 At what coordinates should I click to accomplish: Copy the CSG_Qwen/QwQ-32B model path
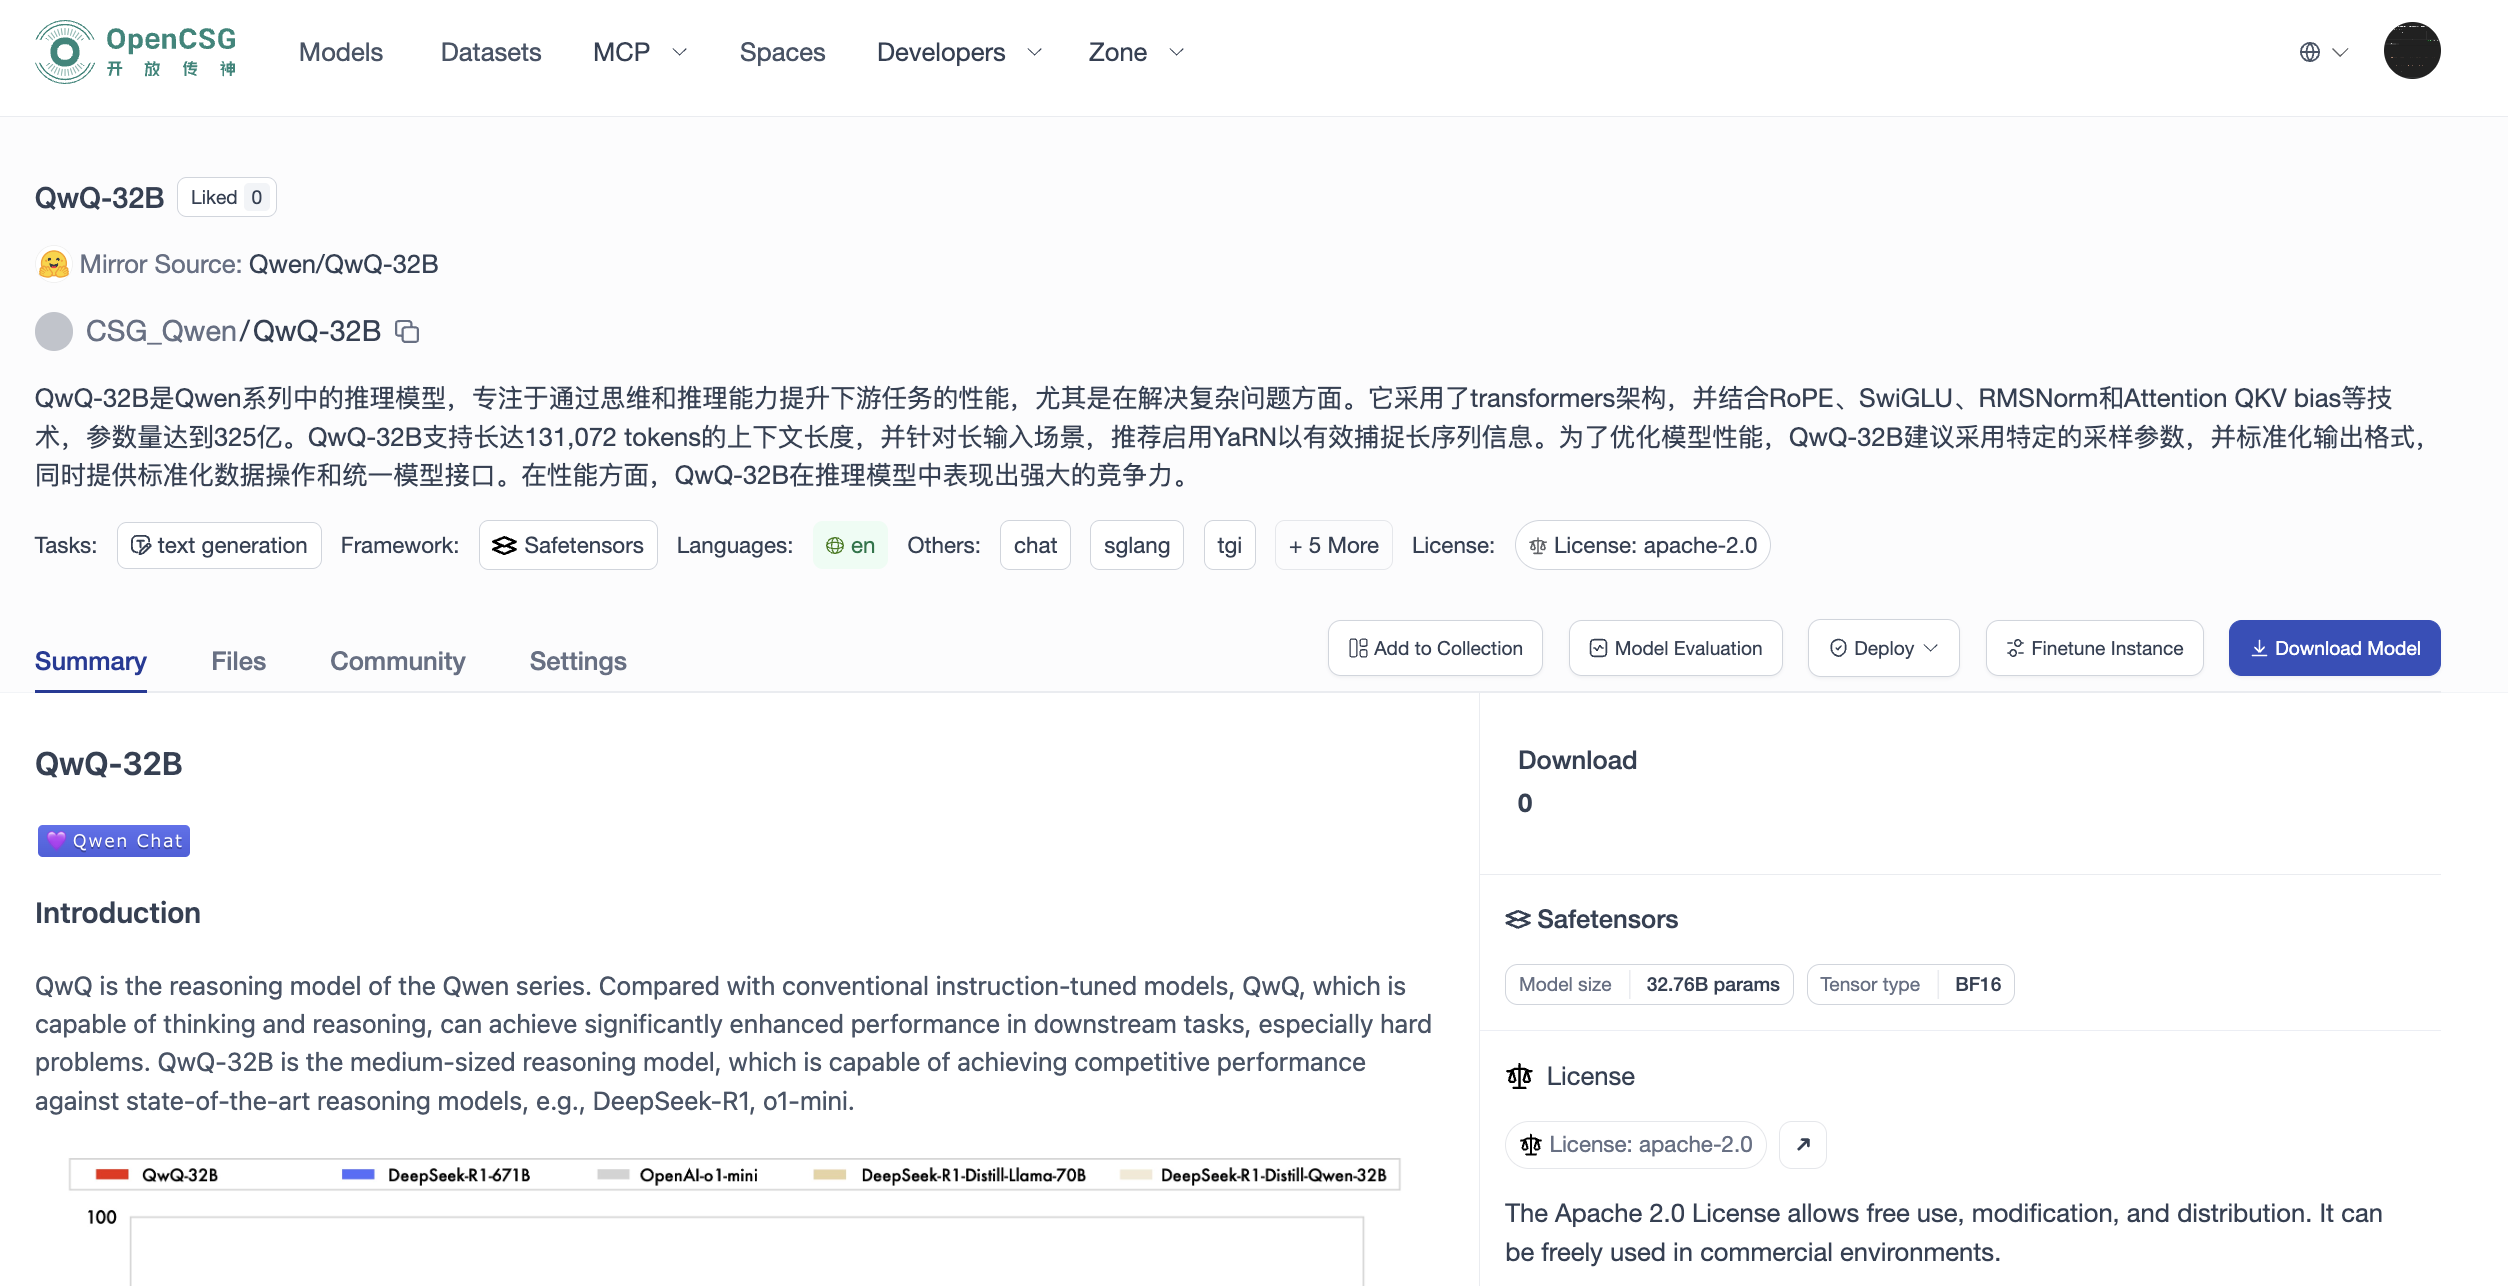pos(407,331)
